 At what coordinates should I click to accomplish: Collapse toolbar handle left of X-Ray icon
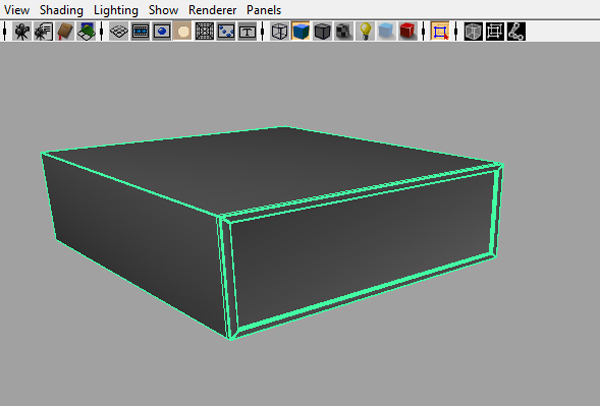click(x=456, y=31)
